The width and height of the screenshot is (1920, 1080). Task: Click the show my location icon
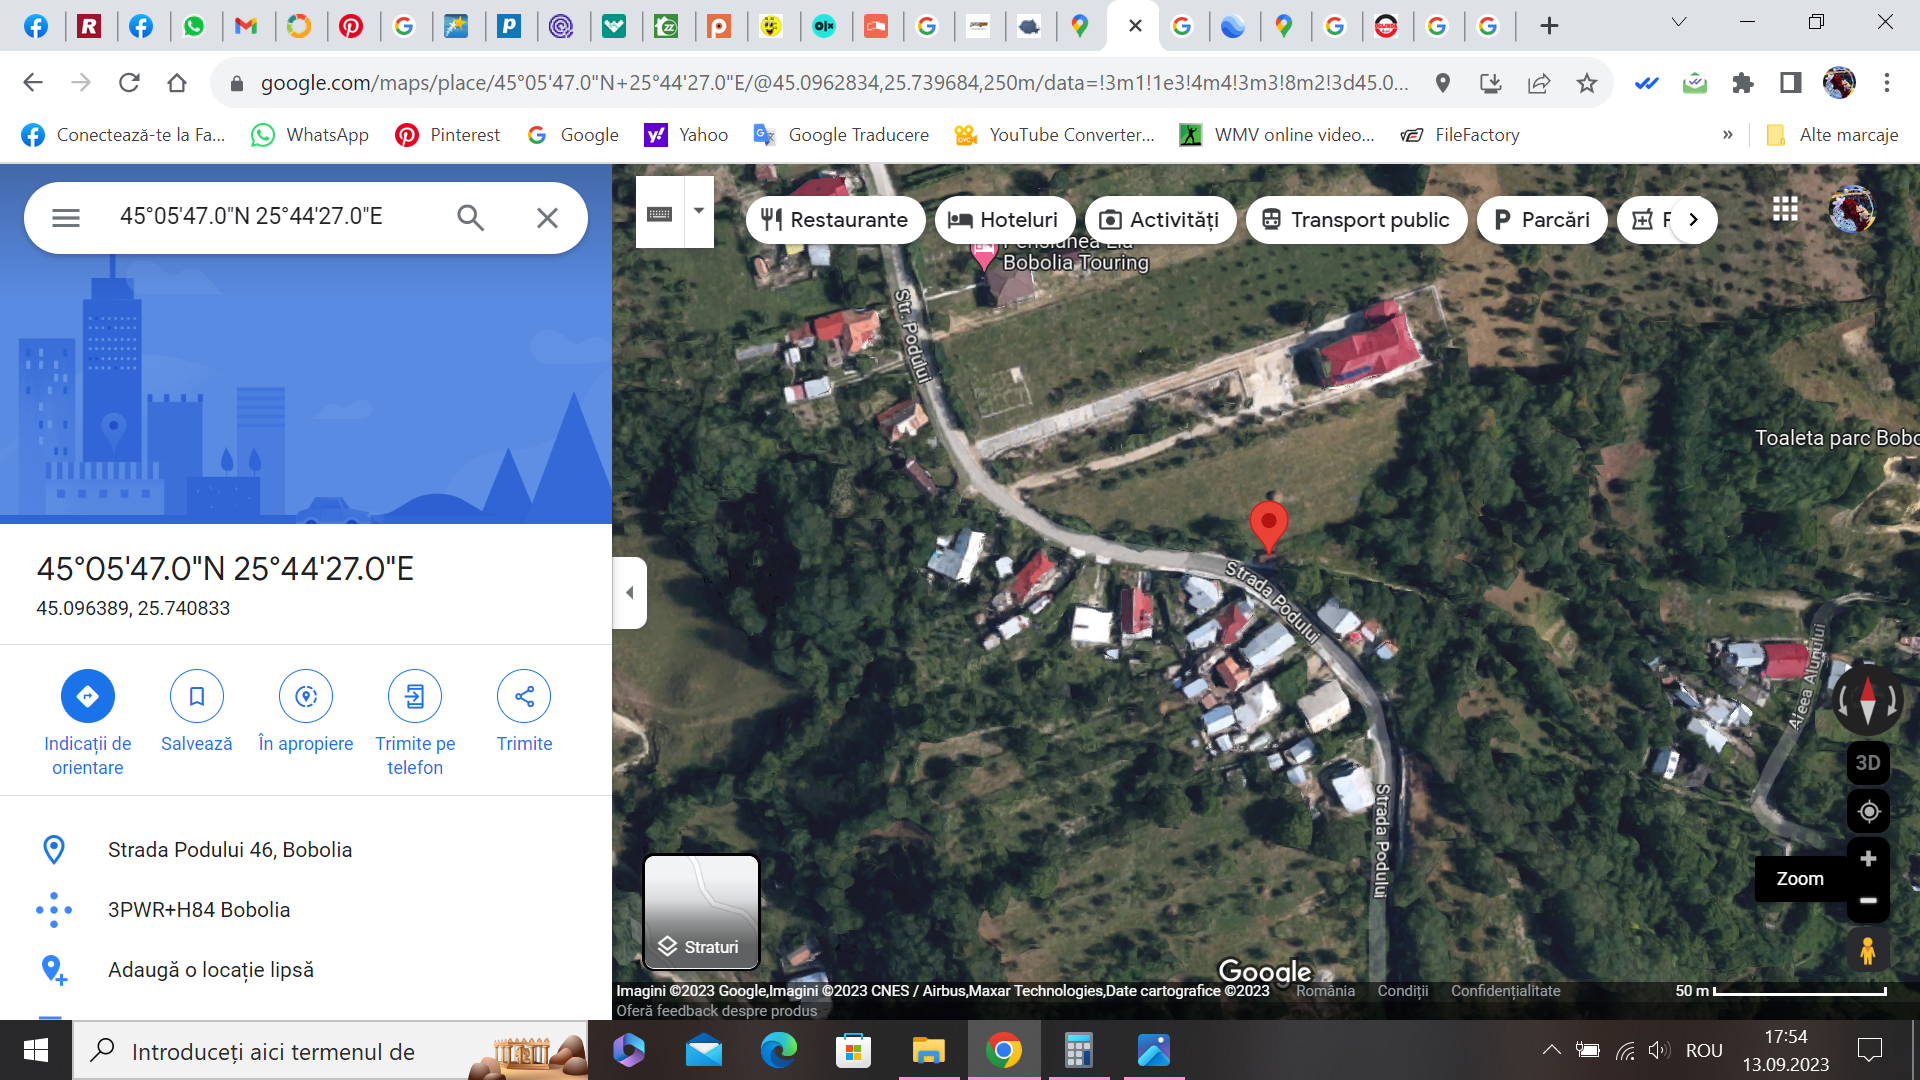[1867, 812]
